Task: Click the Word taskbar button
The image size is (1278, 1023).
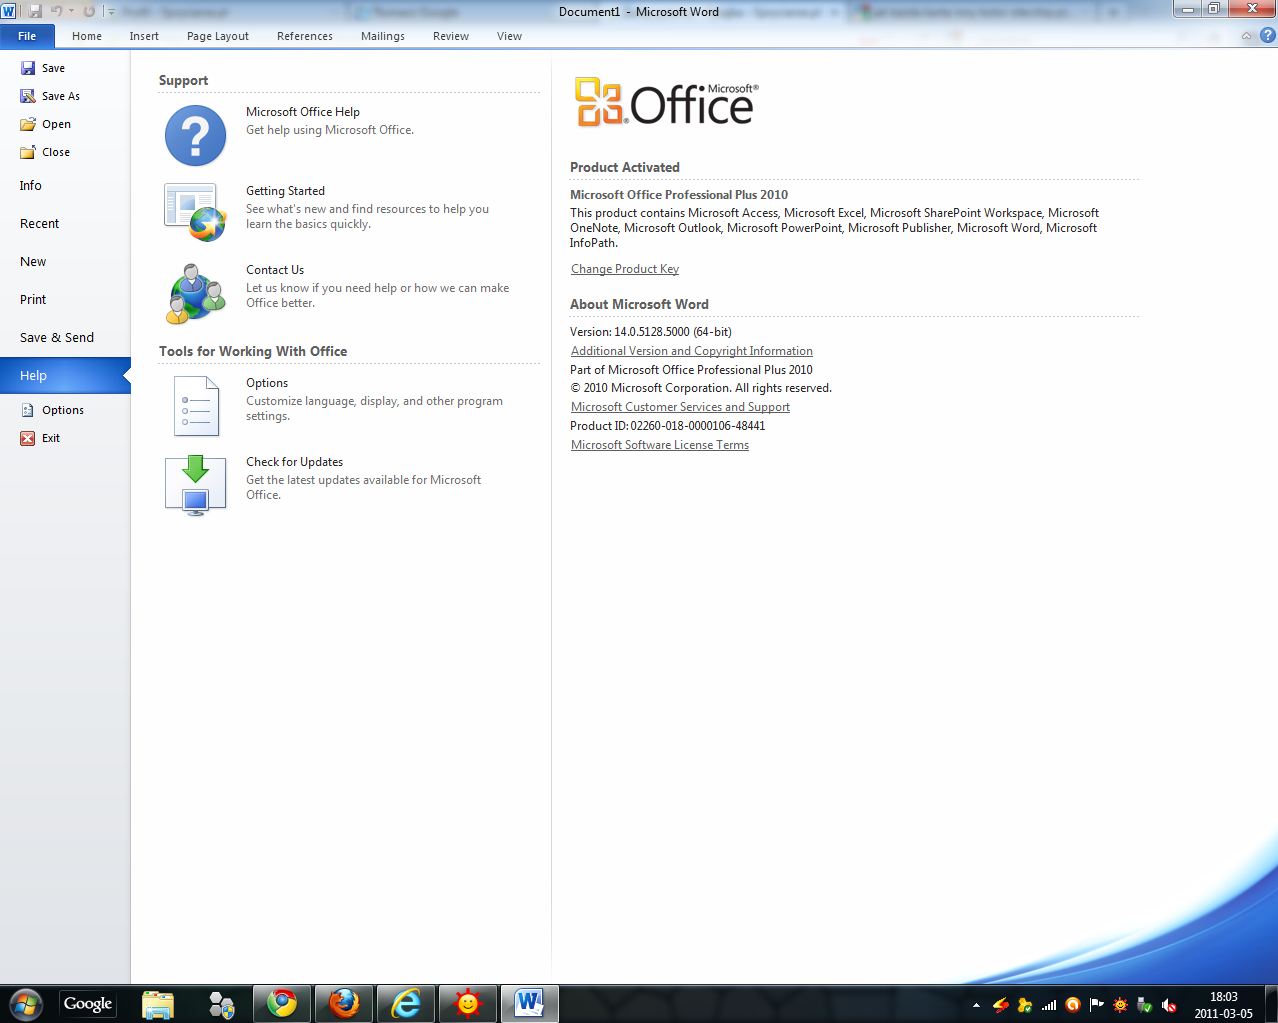Action: coord(529,1003)
